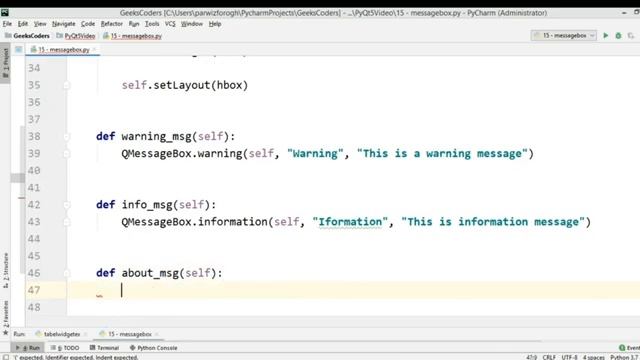Close the 15 - messagebox run tab
The image size is (640, 360).
tap(156, 334)
